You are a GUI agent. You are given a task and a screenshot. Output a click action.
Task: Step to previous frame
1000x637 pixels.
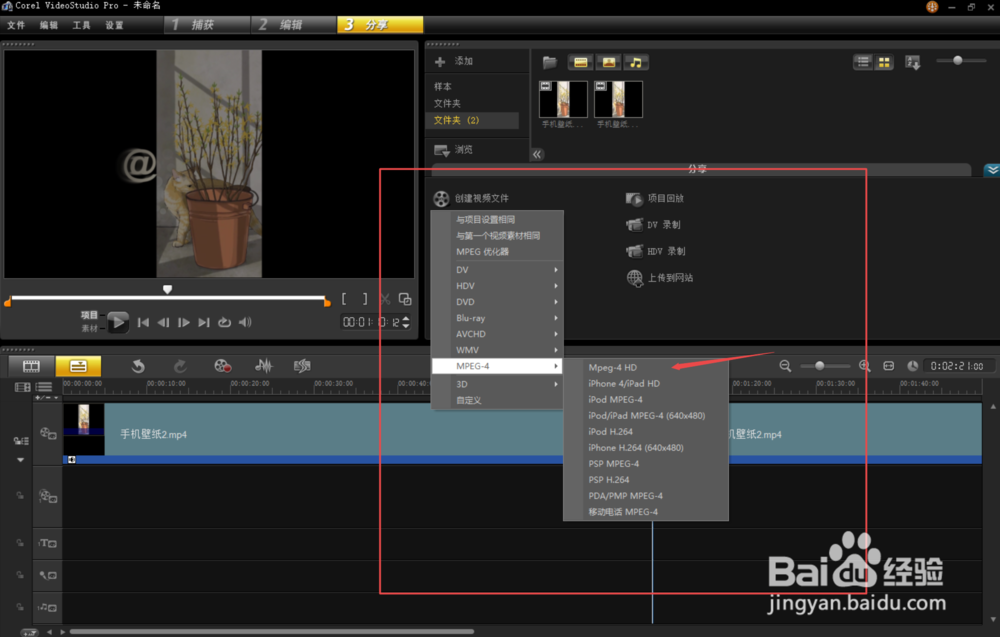[163, 323]
